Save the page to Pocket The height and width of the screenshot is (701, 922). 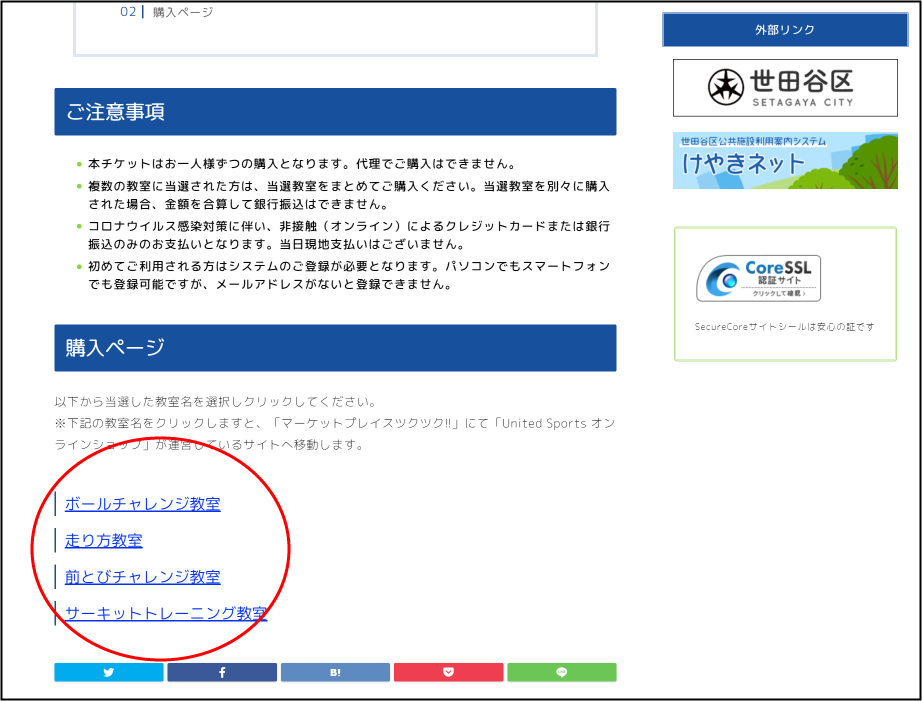click(449, 672)
